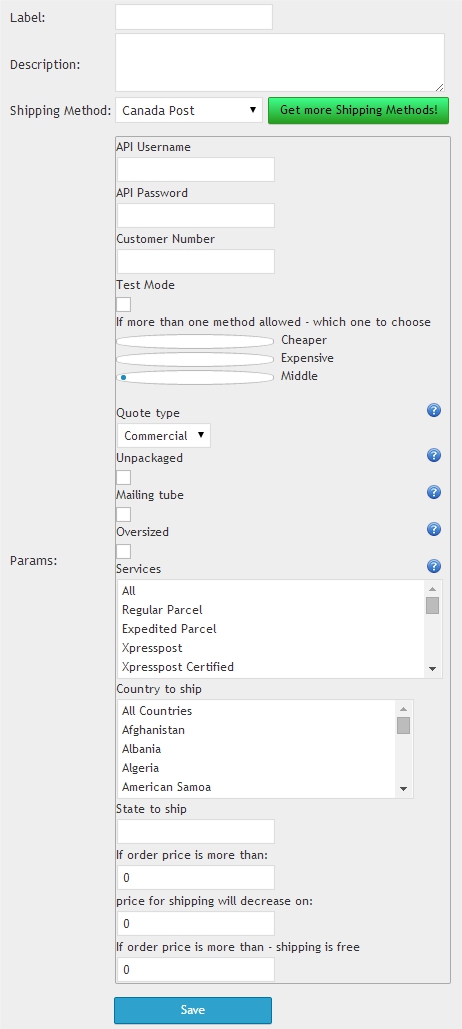462x1029 pixels.
Task: Click the Get more Shipping Methods button
Action: 358,110
